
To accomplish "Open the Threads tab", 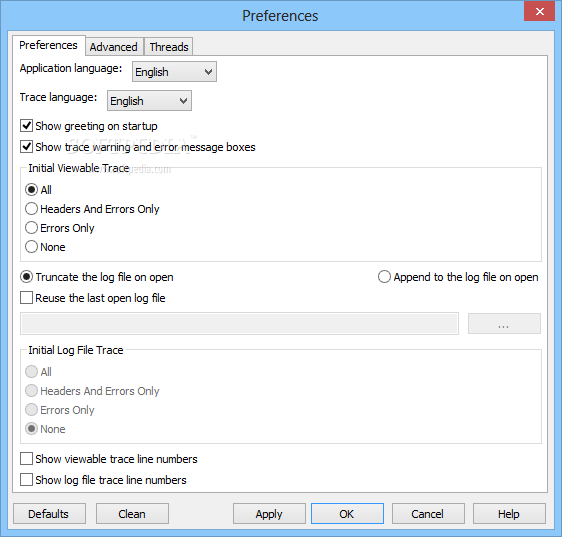I will [x=168, y=47].
